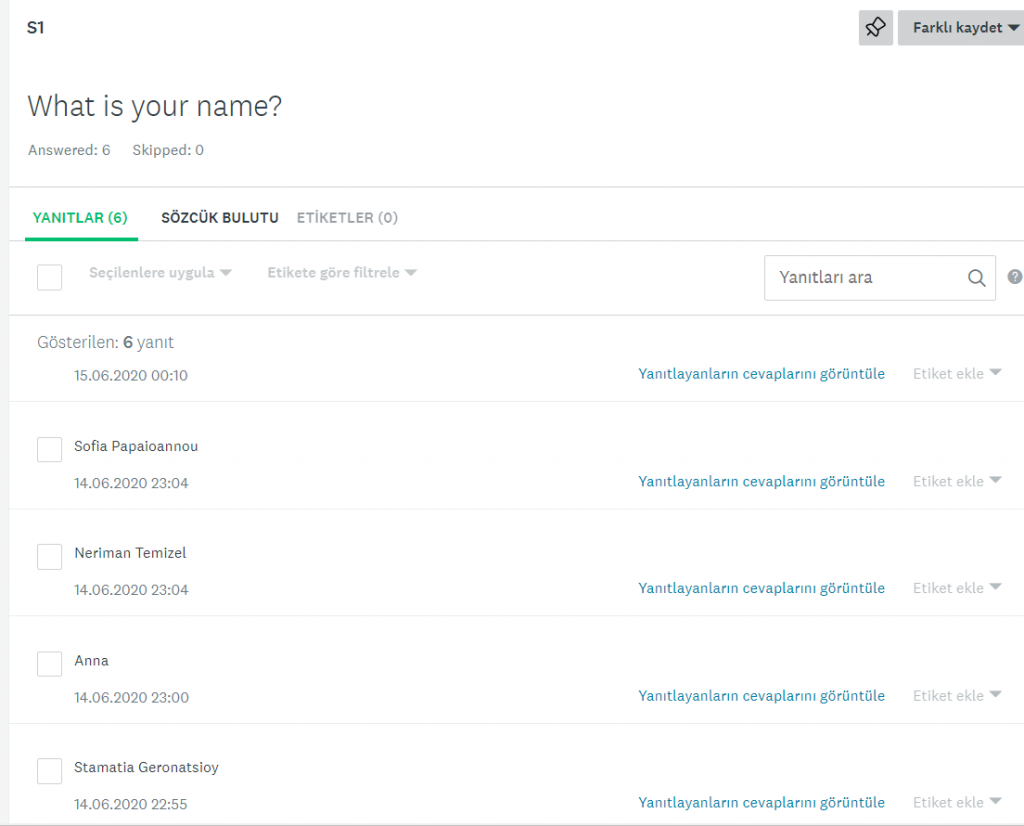The image size is (1024, 826).
Task: Click the magnifier icon in the search box
Action: pyautogui.click(x=977, y=278)
